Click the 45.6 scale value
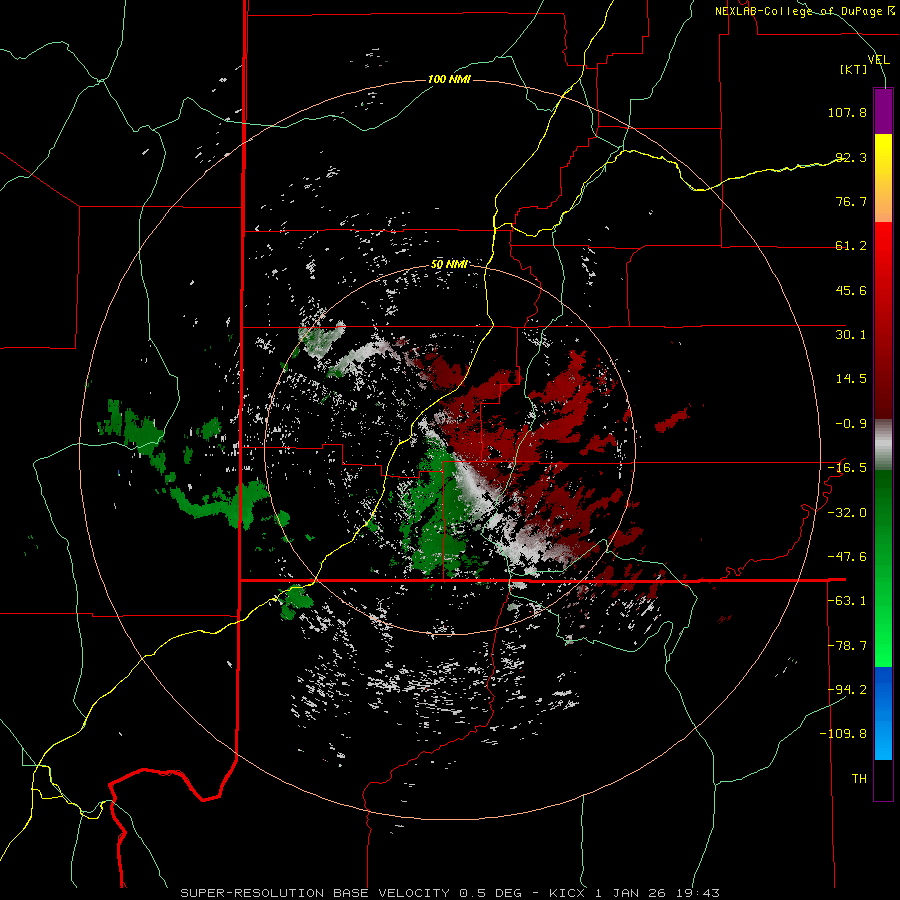The height and width of the screenshot is (900, 900). pyautogui.click(x=851, y=290)
